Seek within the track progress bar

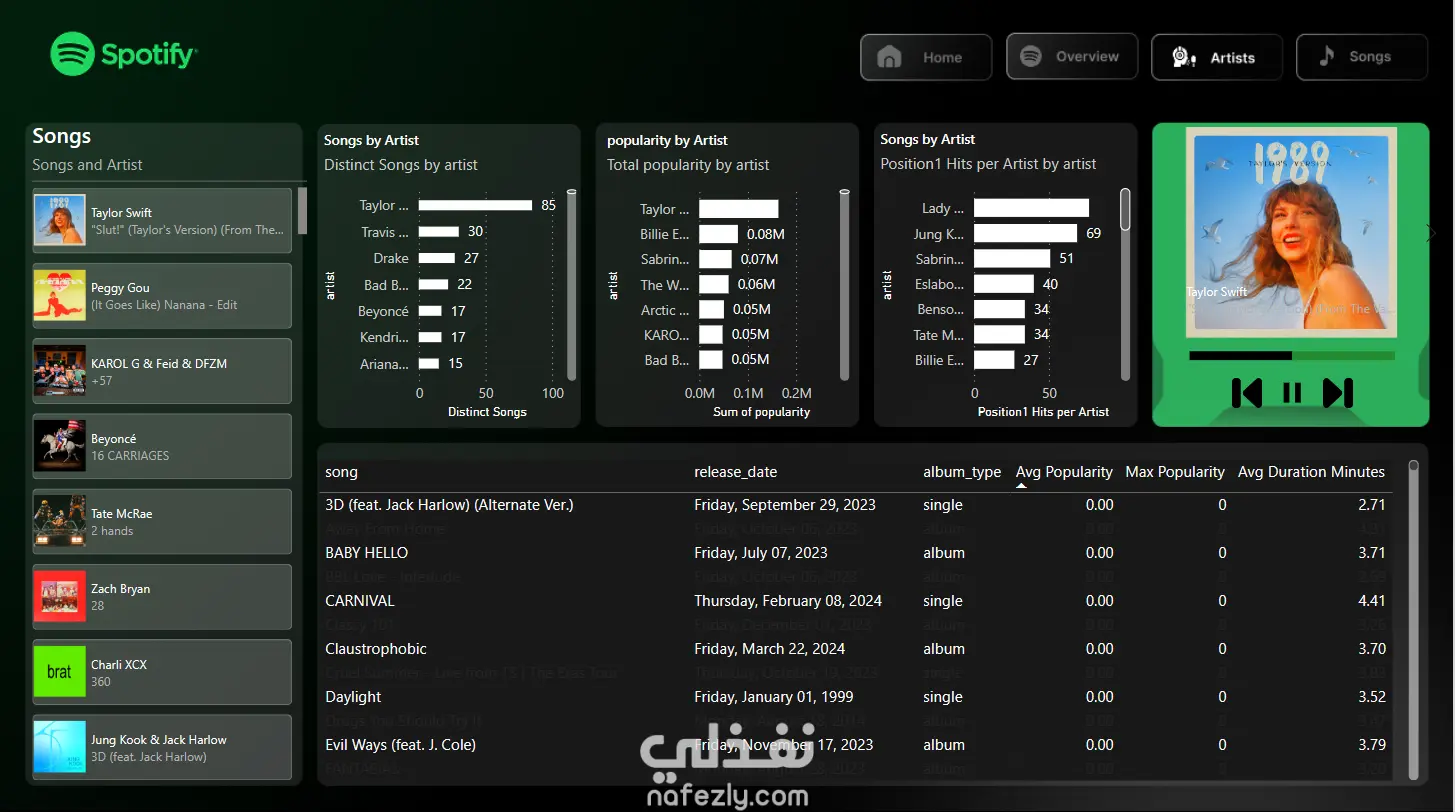pyautogui.click(x=1292, y=355)
